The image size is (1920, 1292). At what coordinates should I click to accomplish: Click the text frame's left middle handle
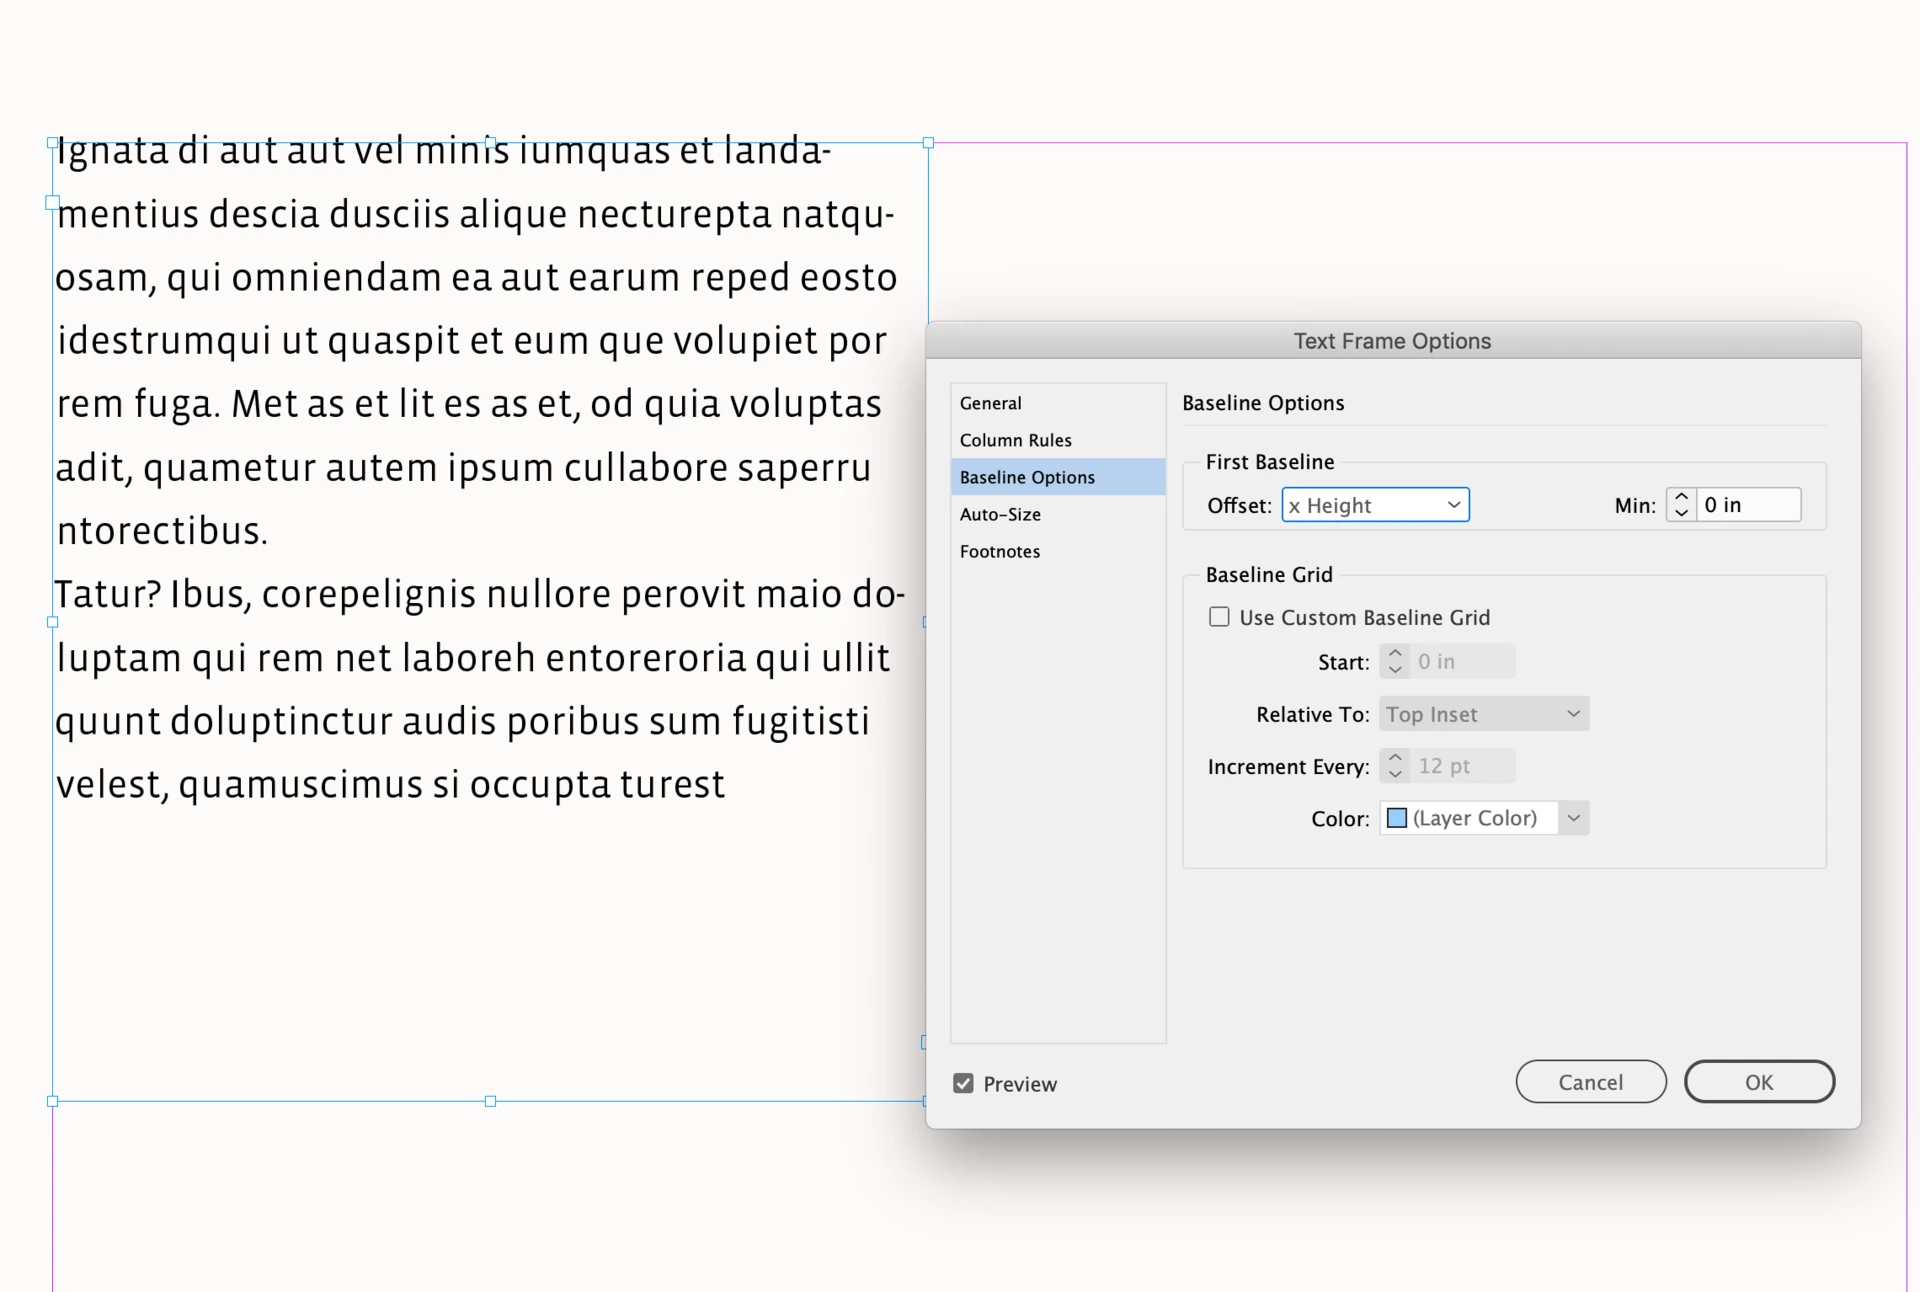click(53, 622)
